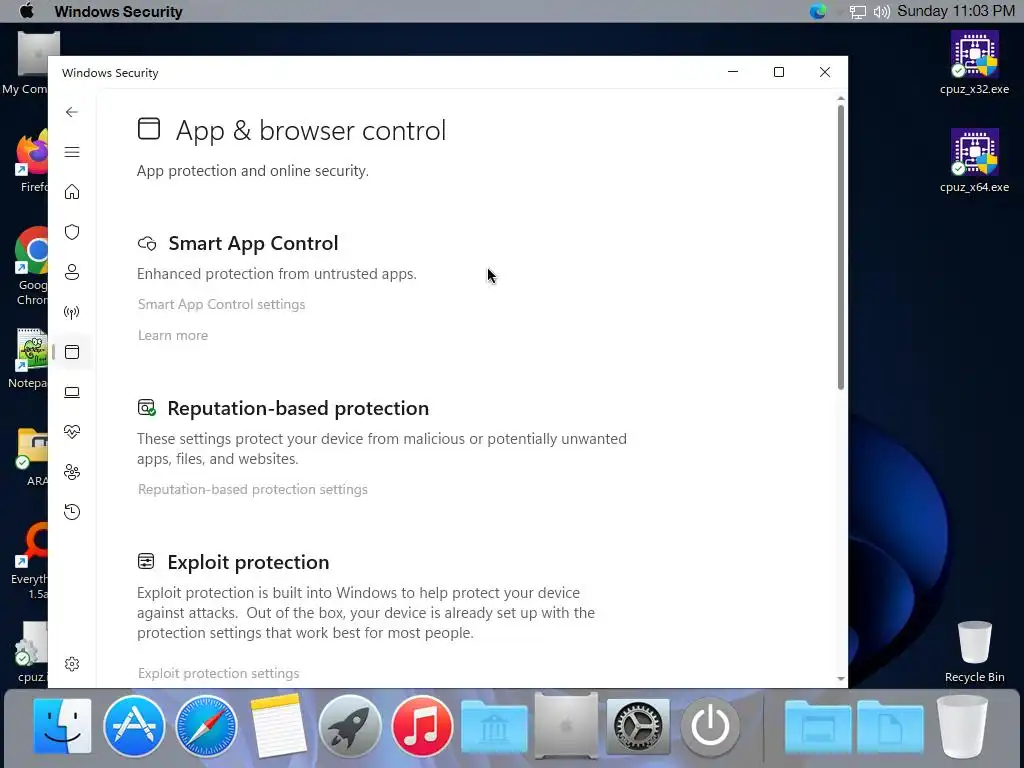Open Smart App Control settings link
1024x768 pixels.
click(221, 304)
